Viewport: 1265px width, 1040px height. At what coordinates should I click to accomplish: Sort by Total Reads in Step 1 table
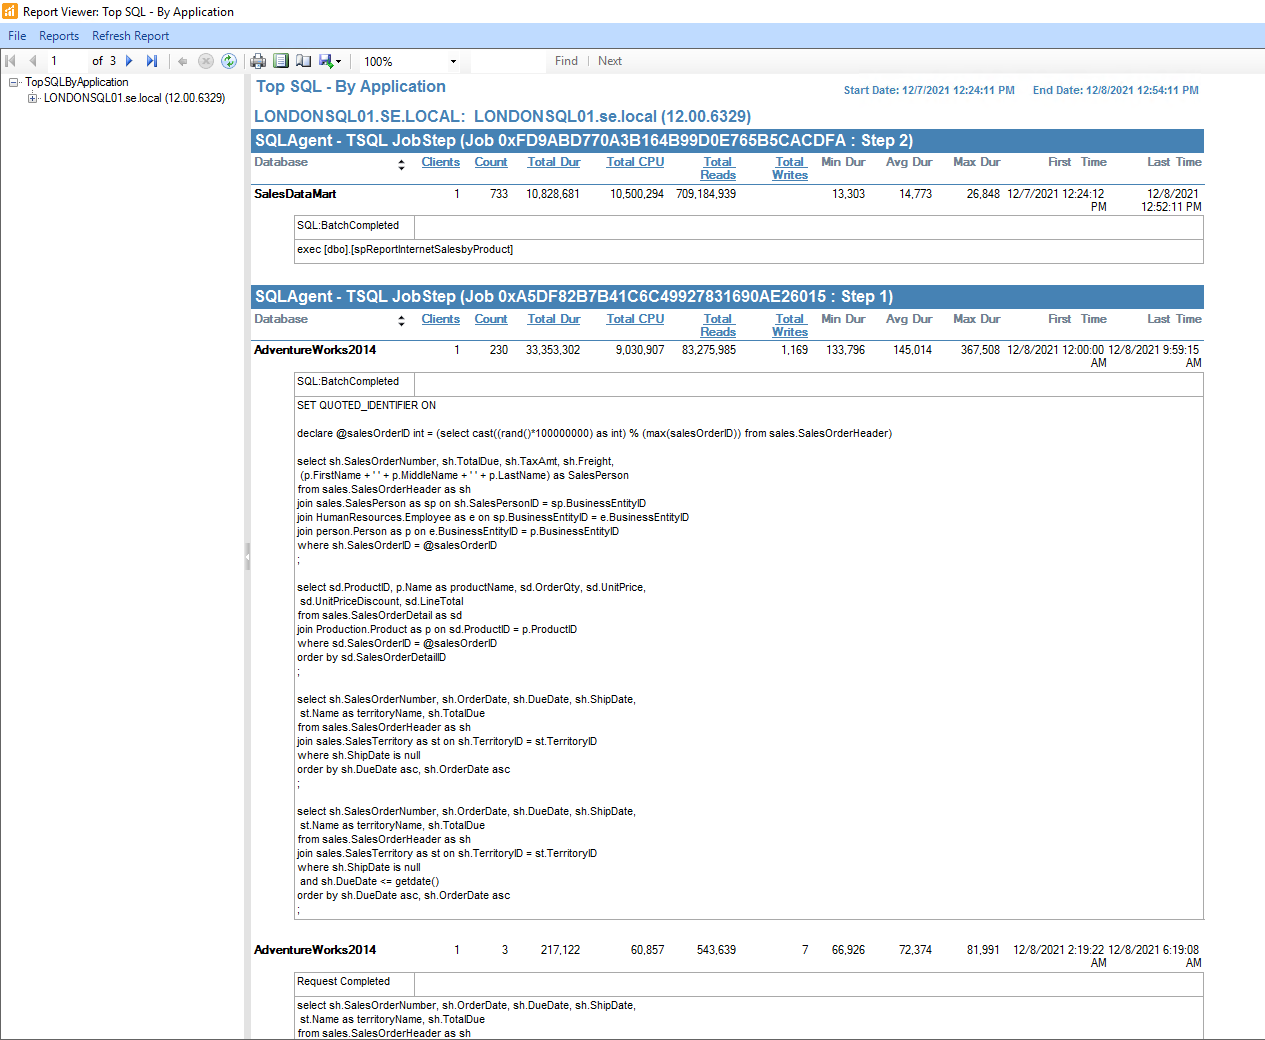[718, 325]
